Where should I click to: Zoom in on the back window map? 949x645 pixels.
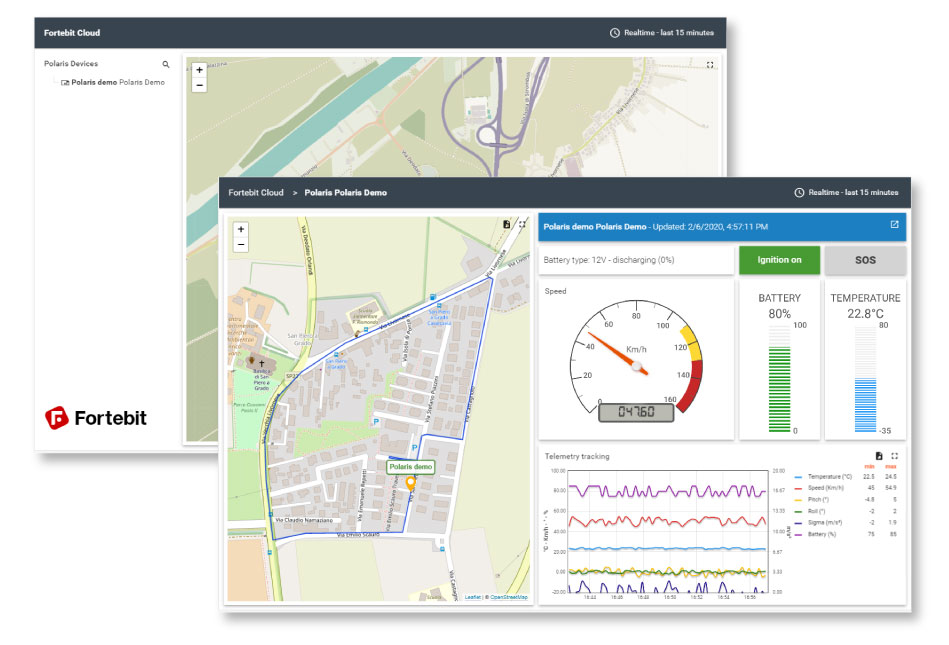(199, 70)
